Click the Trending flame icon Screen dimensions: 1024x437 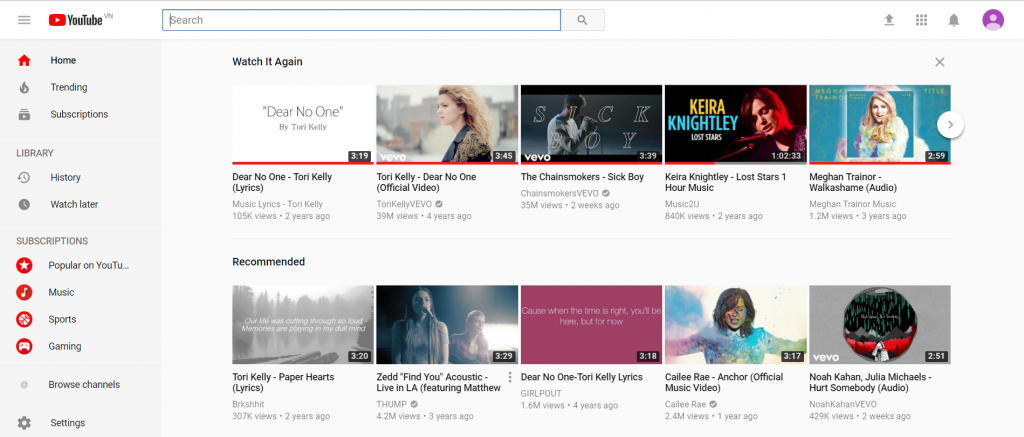pyautogui.click(x=24, y=88)
